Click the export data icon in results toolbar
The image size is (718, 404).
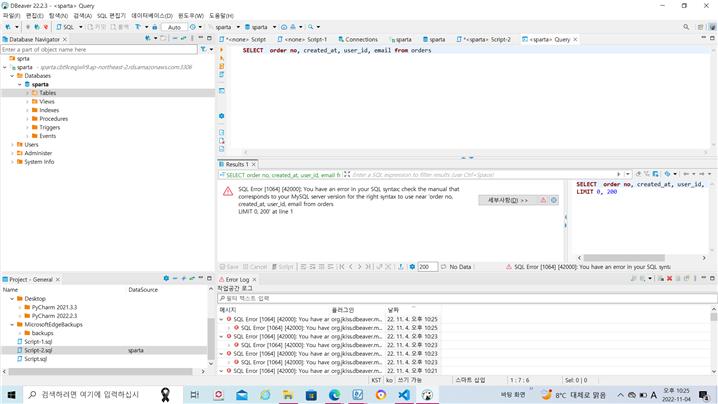coord(401,267)
